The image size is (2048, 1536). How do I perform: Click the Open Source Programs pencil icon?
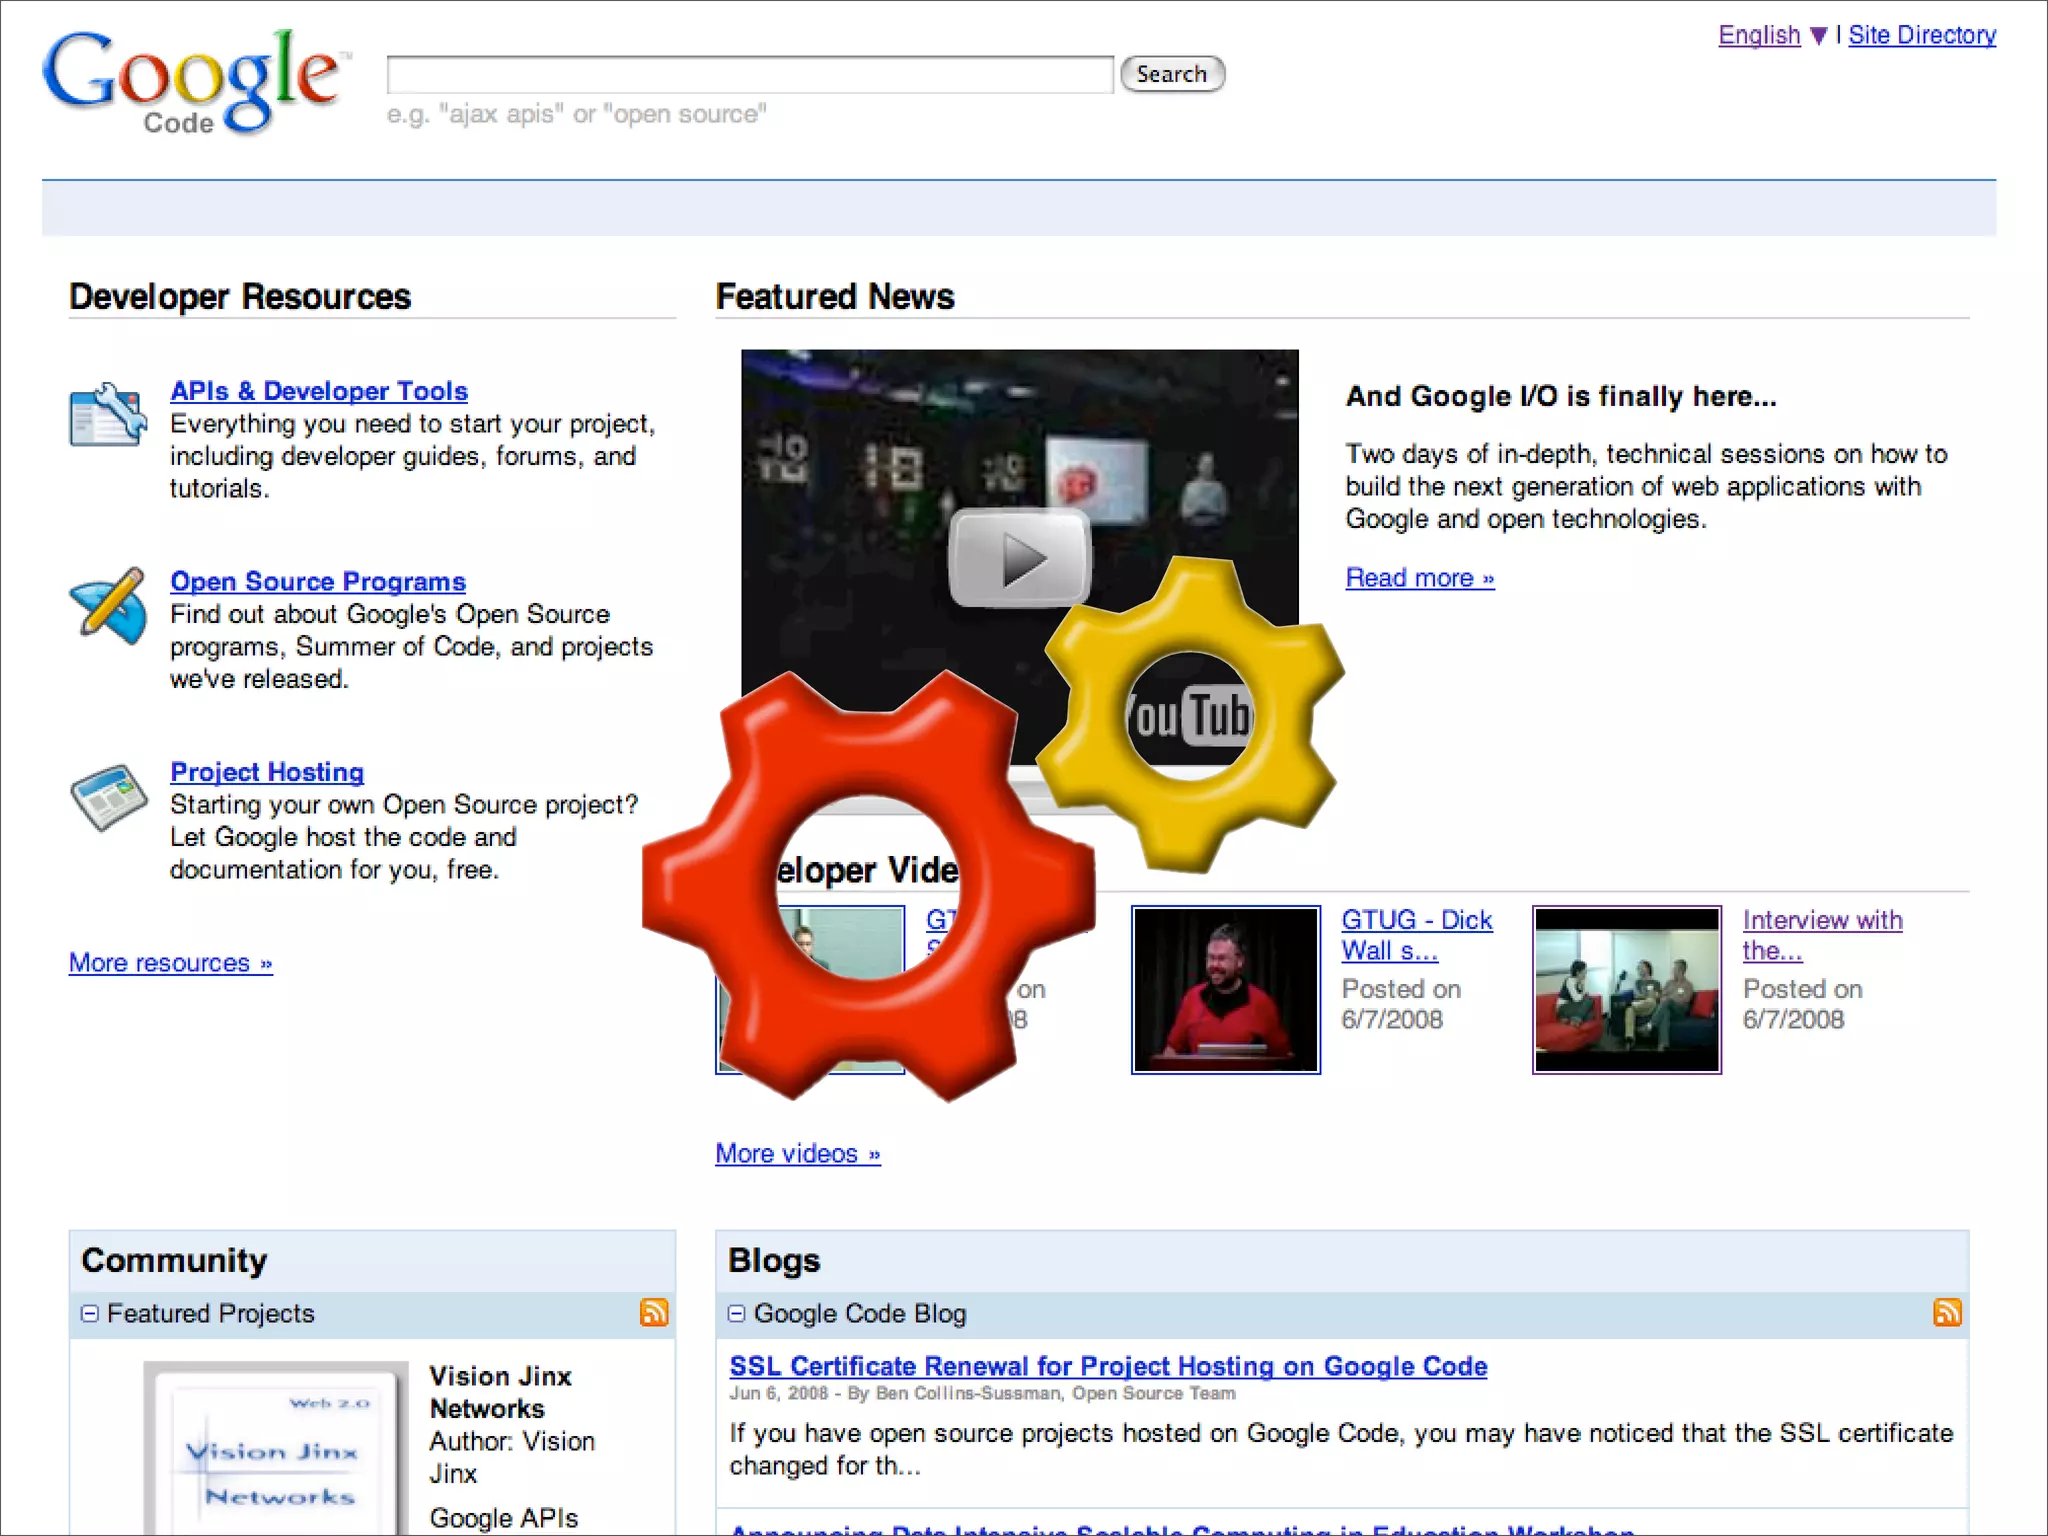(x=108, y=606)
